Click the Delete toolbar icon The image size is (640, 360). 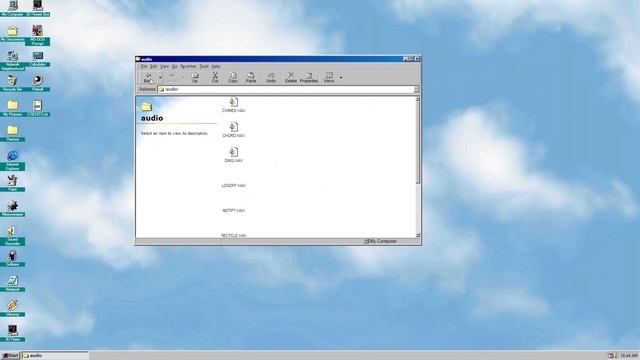click(x=291, y=77)
